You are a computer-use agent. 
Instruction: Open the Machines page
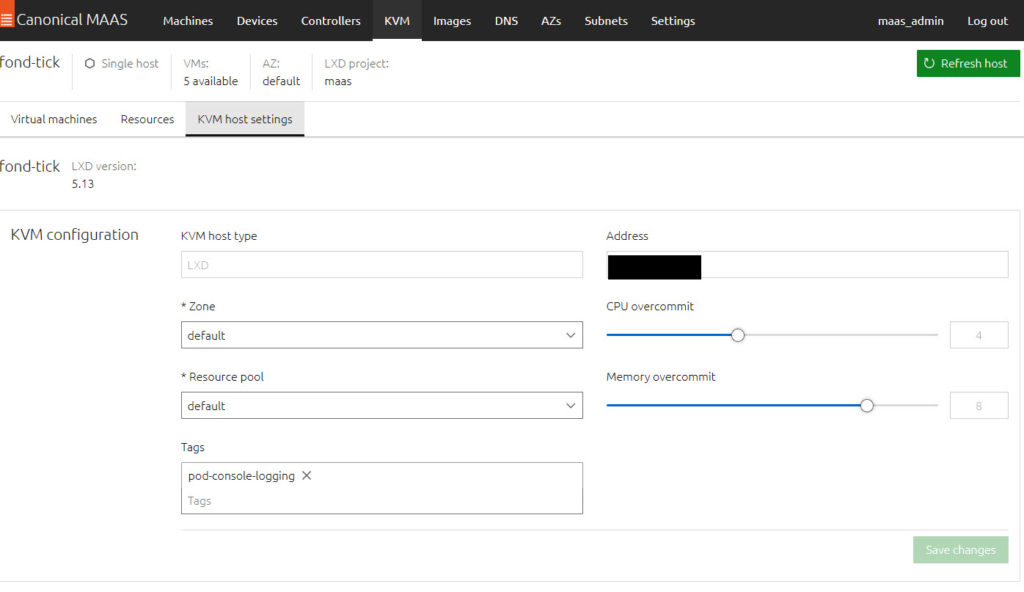click(x=187, y=21)
